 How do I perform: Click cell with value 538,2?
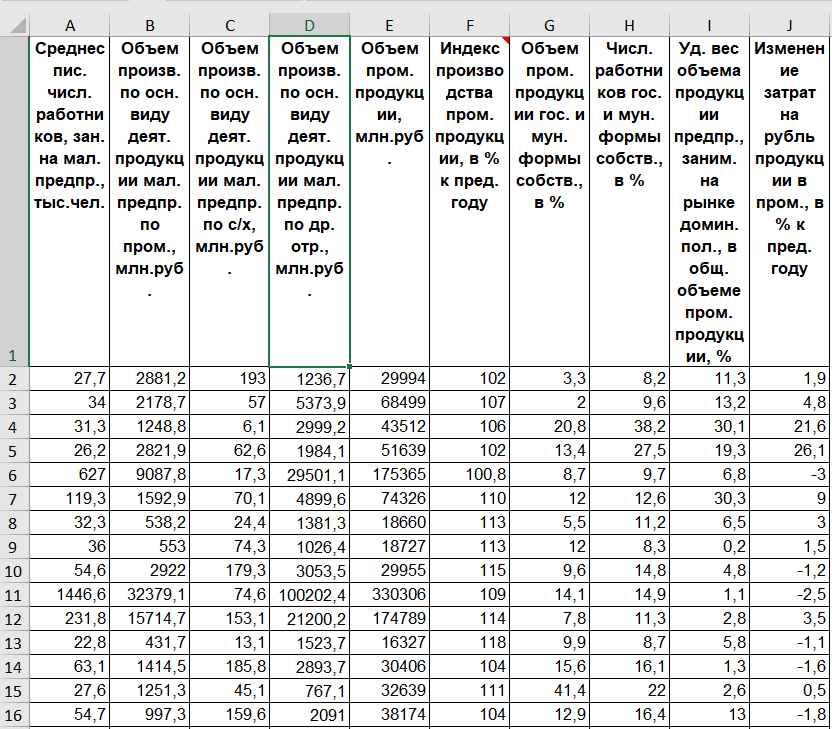point(150,523)
